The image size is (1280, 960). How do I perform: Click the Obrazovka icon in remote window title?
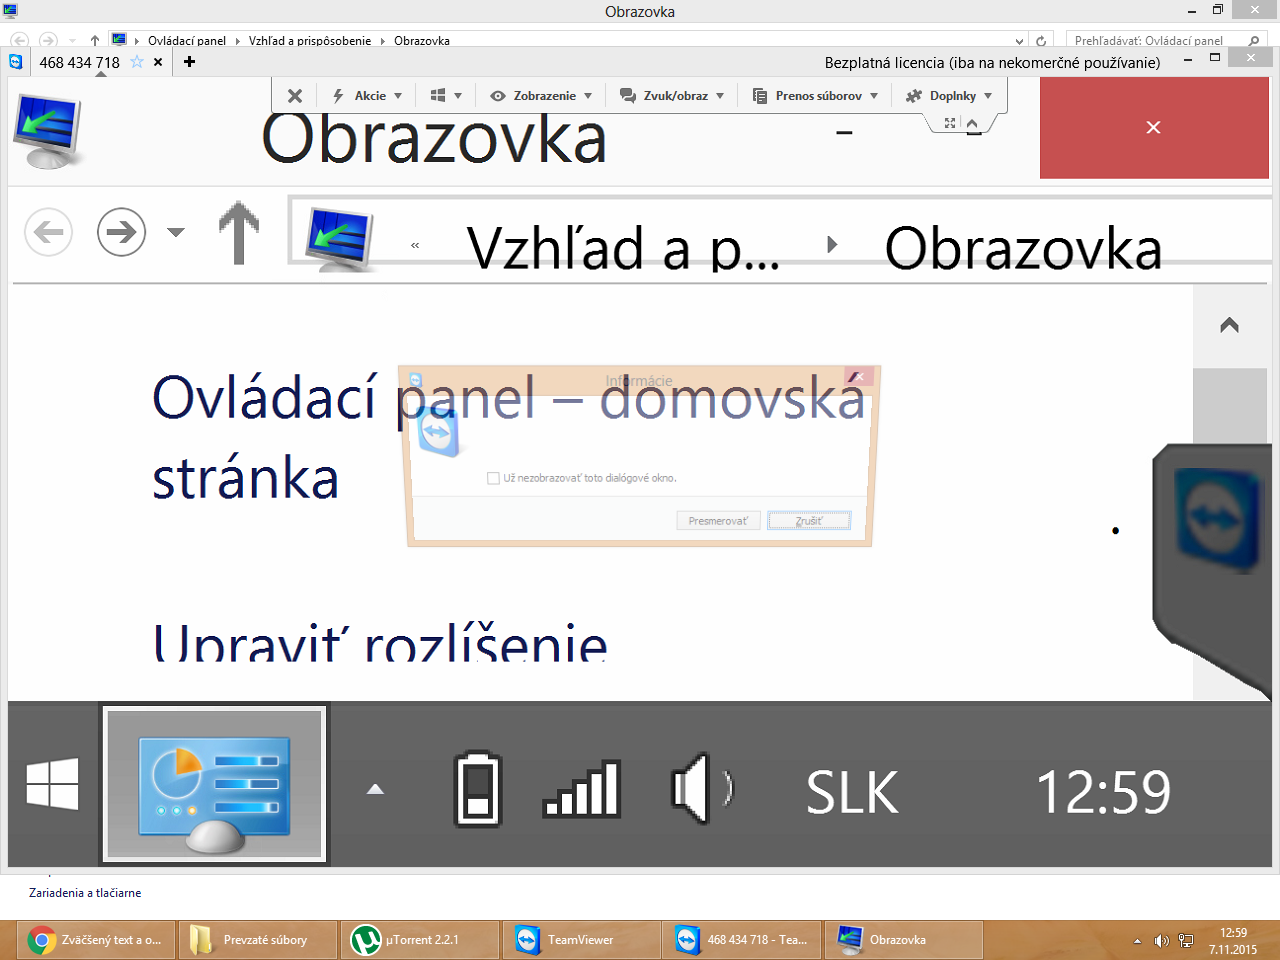(x=47, y=131)
